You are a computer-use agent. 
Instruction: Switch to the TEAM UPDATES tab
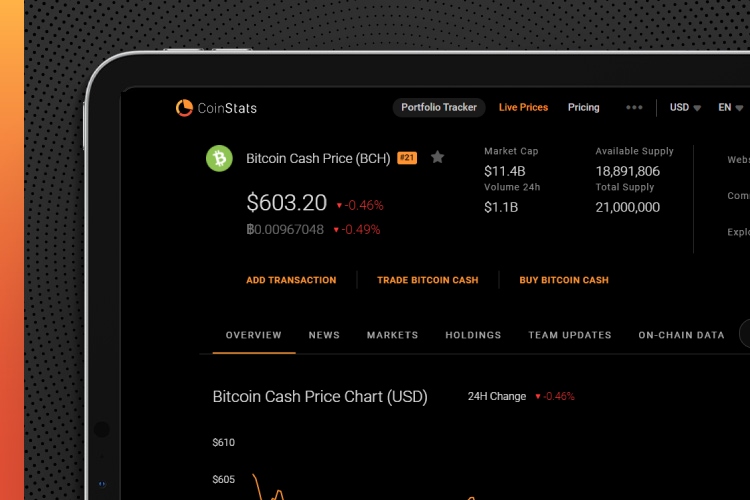tap(570, 335)
